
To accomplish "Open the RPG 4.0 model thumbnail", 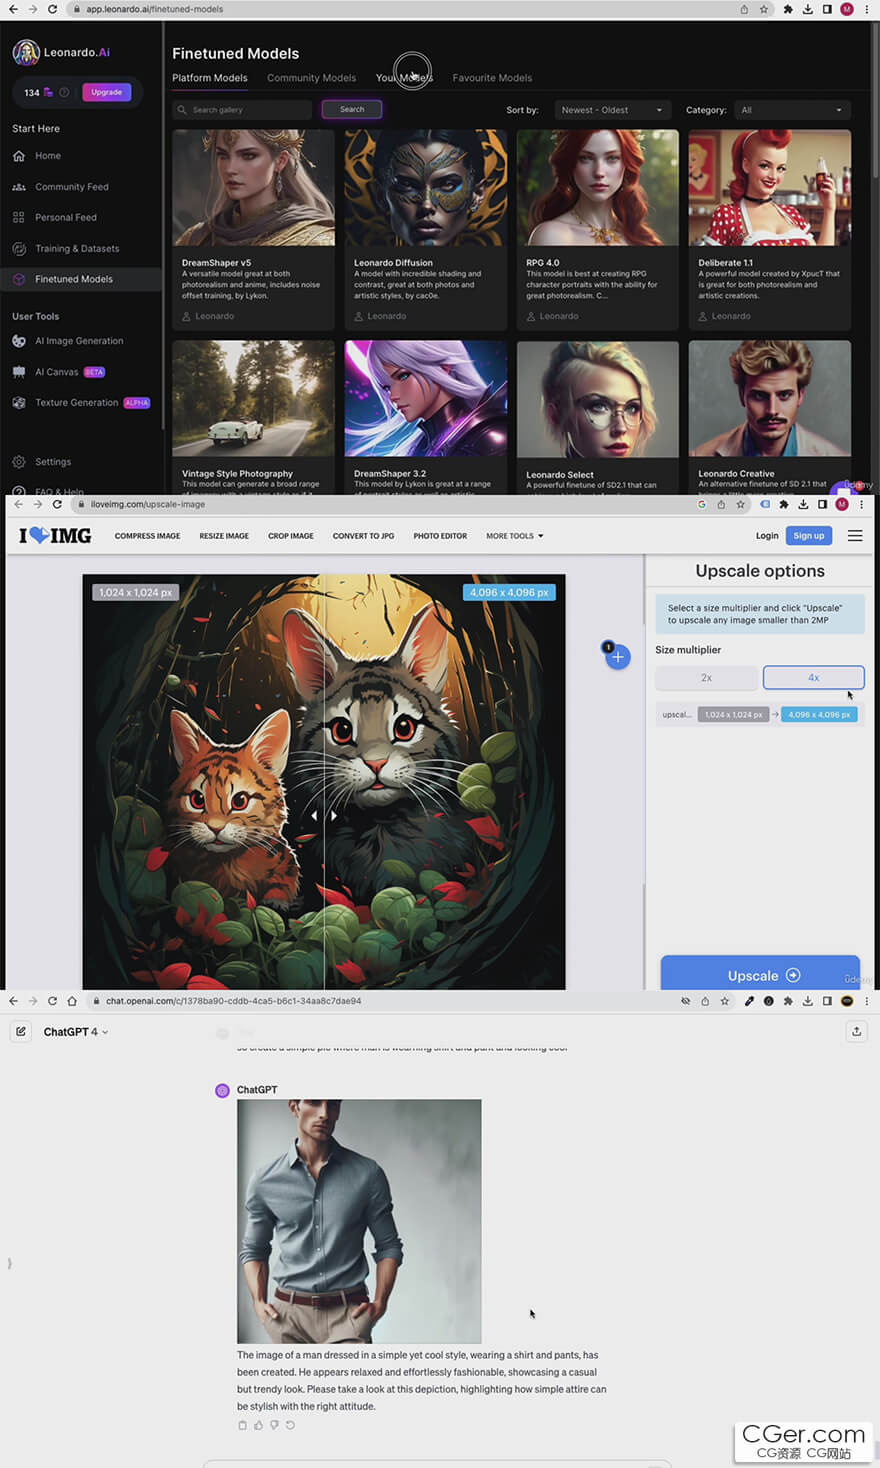I will click(x=597, y=188).
